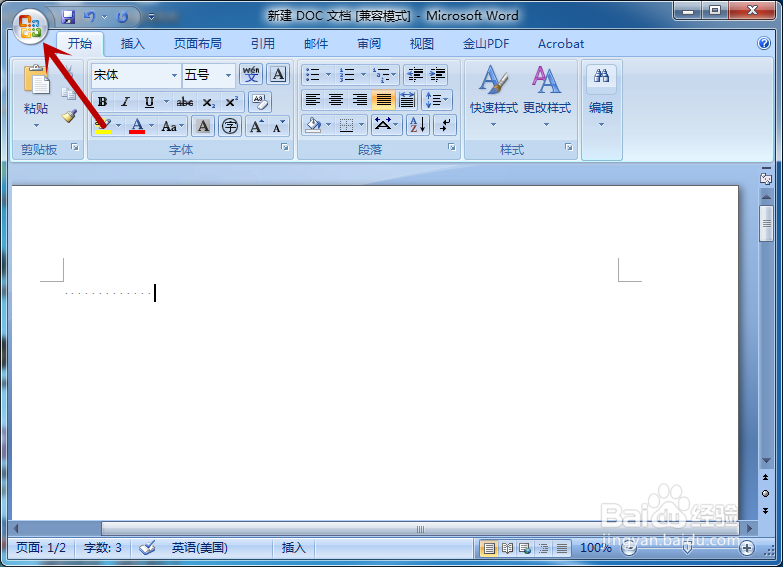
Task: Toggle italic formatting
Action: (125, 102)
